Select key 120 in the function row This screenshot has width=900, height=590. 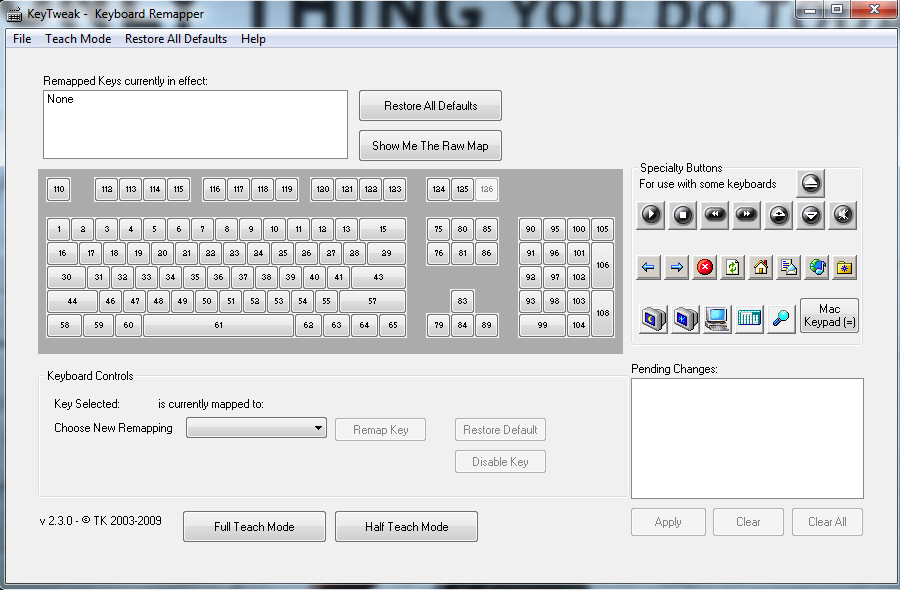(323, 189)
